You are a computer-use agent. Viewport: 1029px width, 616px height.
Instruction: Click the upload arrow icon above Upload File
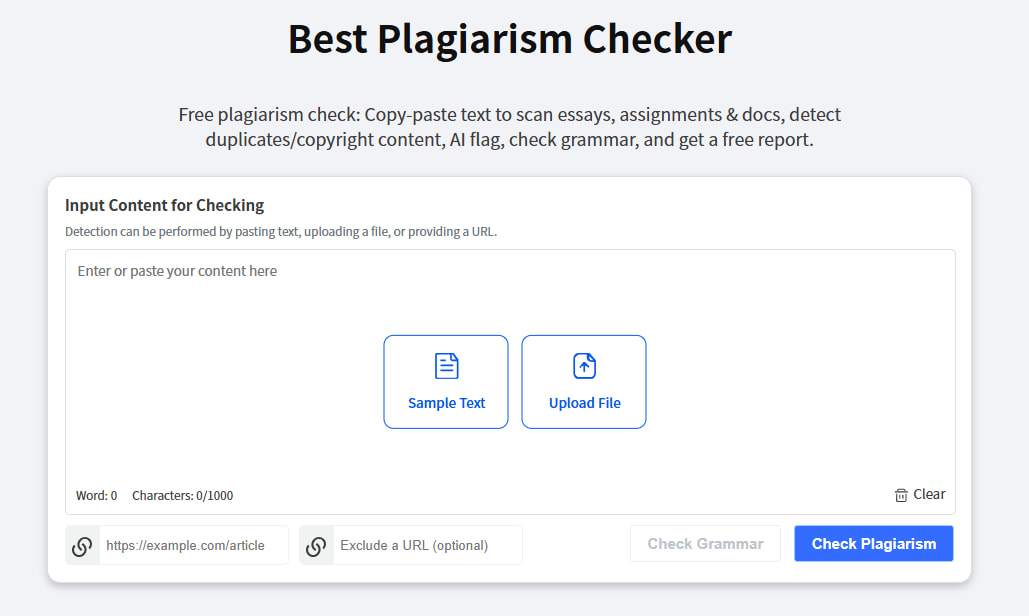point(584,366)
